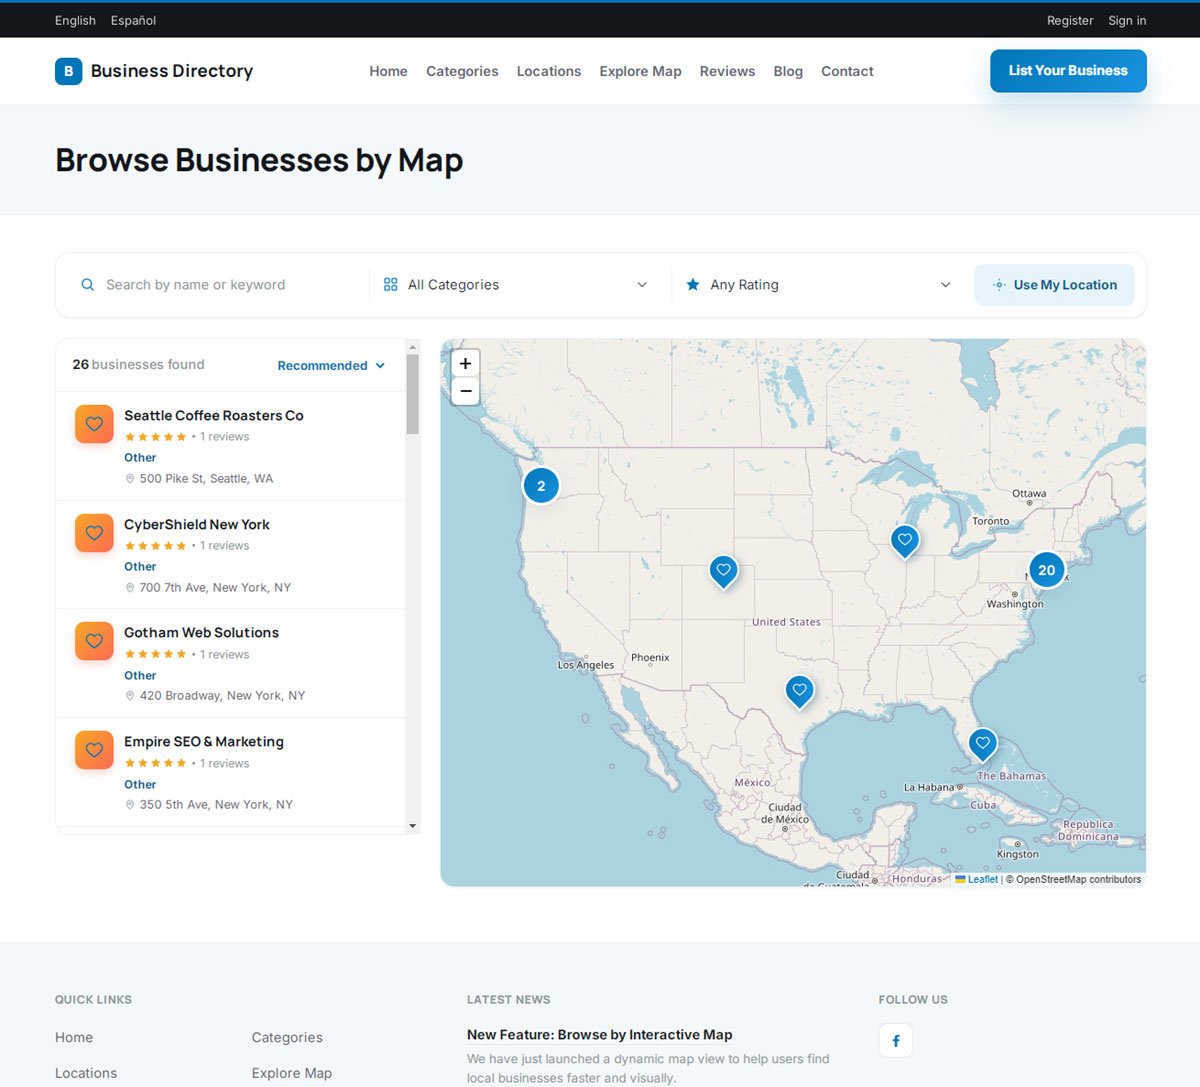The height and width of the screenshot is (1087, 1200).
Task: Zoom in the map with plus button
Action: [465, 364]
